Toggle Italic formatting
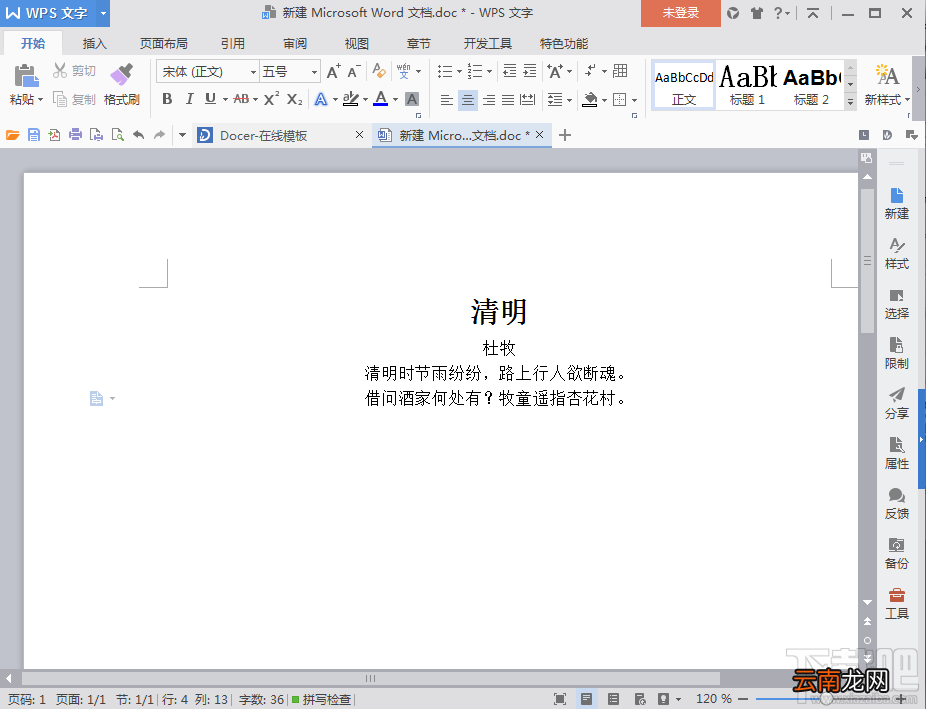 point(189,99)
